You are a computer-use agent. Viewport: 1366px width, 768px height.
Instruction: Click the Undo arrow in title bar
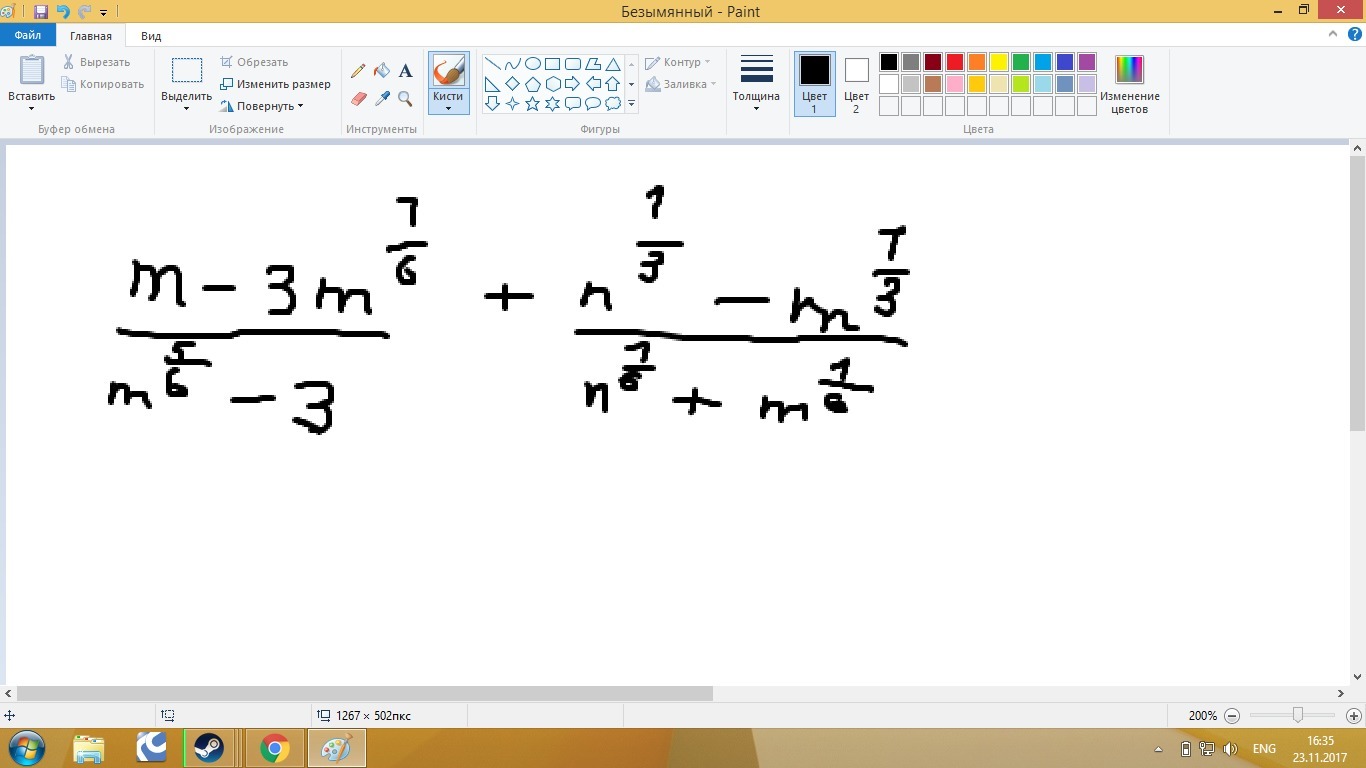coord(63,12)
